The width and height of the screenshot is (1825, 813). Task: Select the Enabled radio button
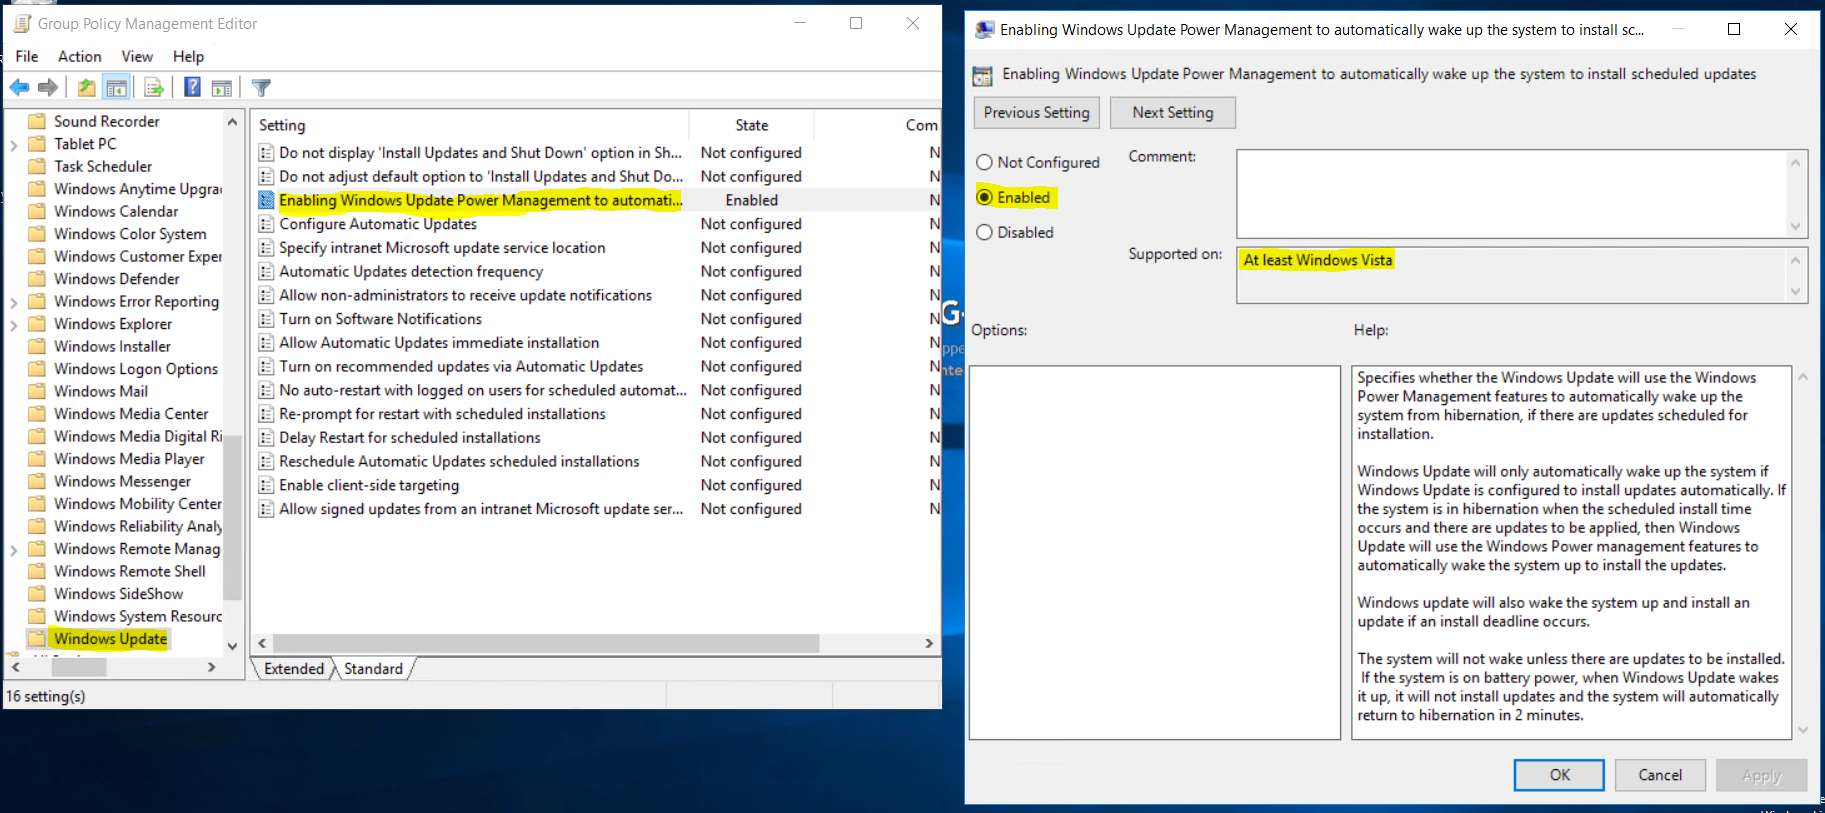(985, 197)
